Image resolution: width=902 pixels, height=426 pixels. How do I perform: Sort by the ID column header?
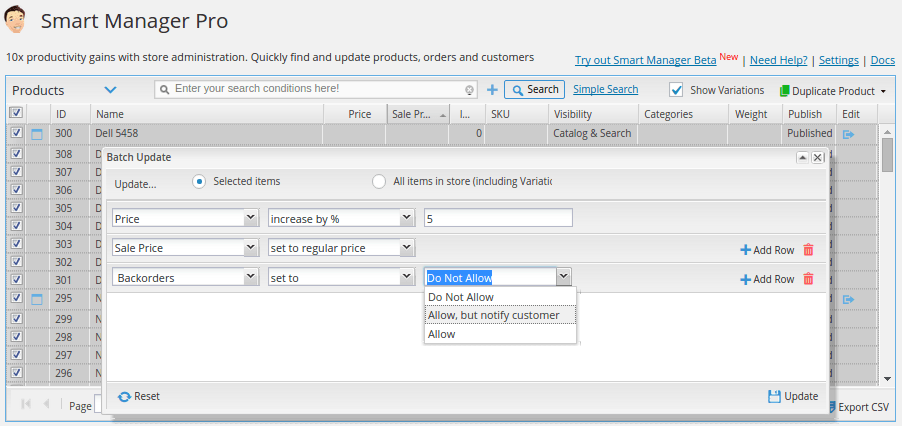point(70,114)
